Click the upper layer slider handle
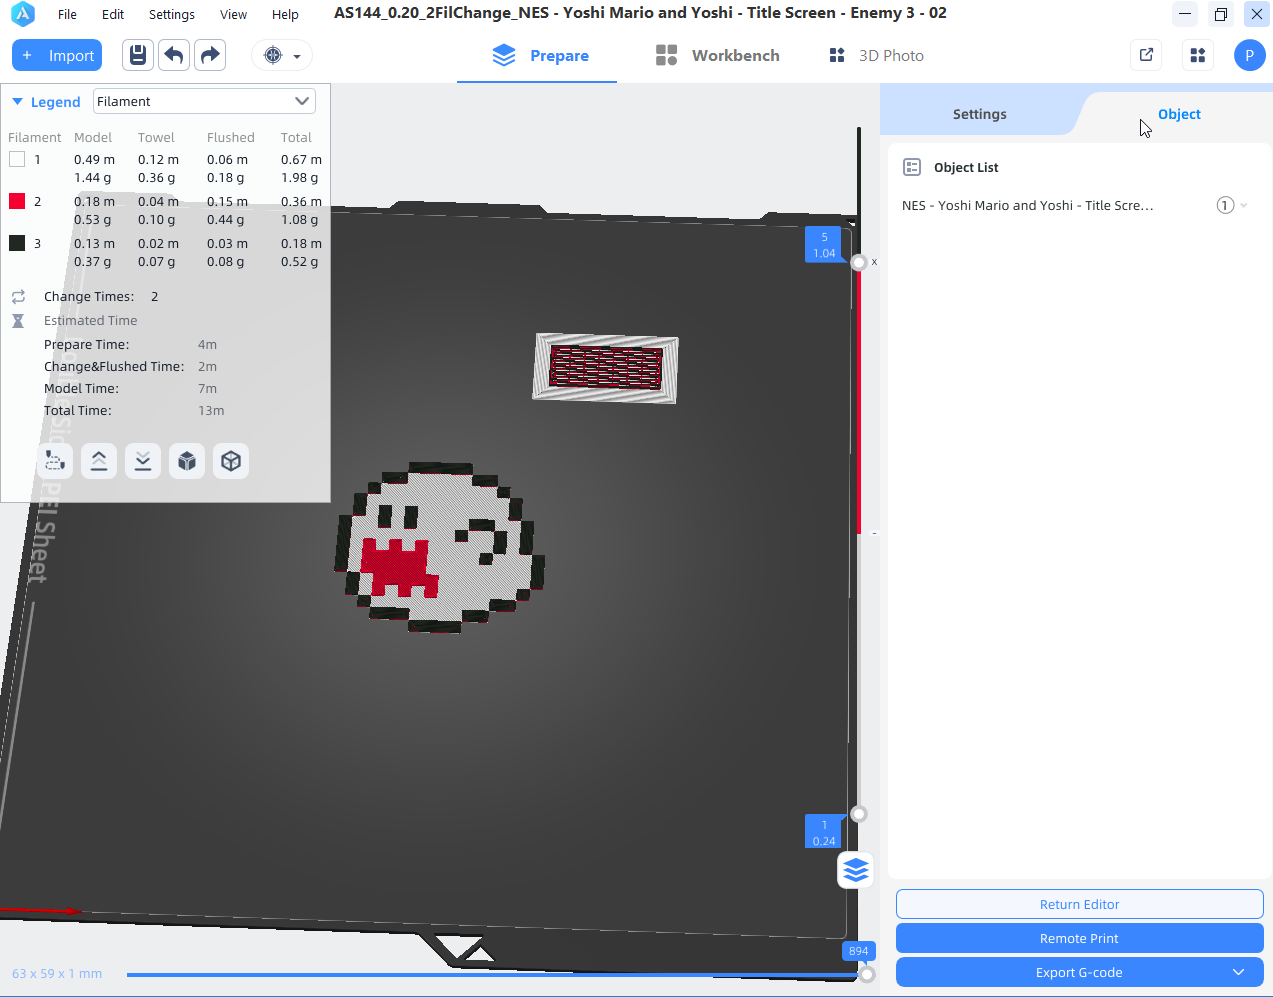This screenshot has width=1273, height=997. 858,263
